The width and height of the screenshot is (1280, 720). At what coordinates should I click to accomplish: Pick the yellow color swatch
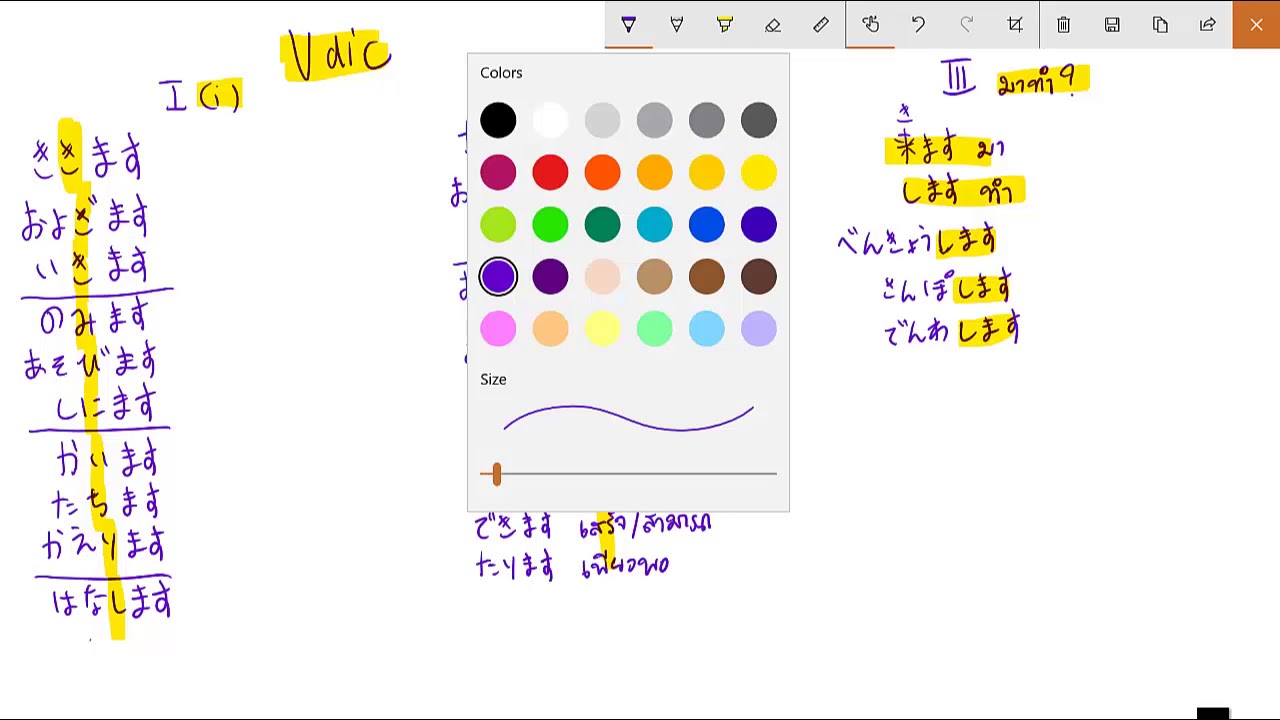coord(758,172)
